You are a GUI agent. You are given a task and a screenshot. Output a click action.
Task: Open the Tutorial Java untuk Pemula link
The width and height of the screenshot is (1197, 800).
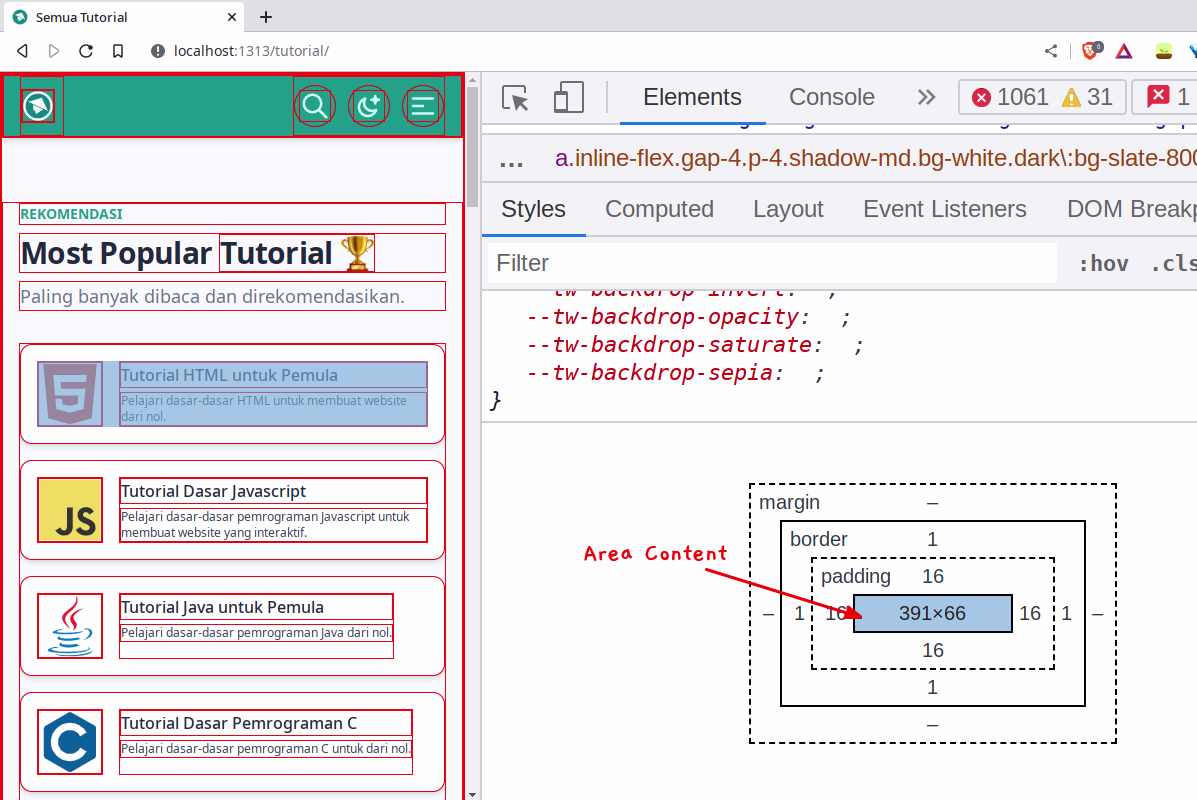[x=222, y=607]
